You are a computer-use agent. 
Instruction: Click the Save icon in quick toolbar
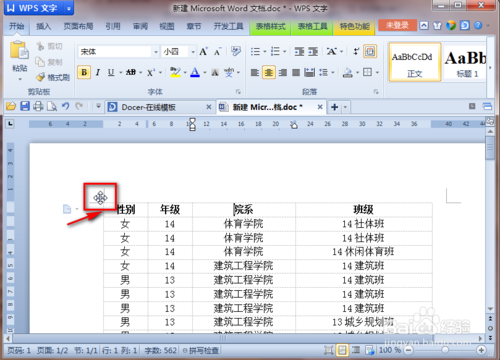pyautogui.click(x=25, y=106)
